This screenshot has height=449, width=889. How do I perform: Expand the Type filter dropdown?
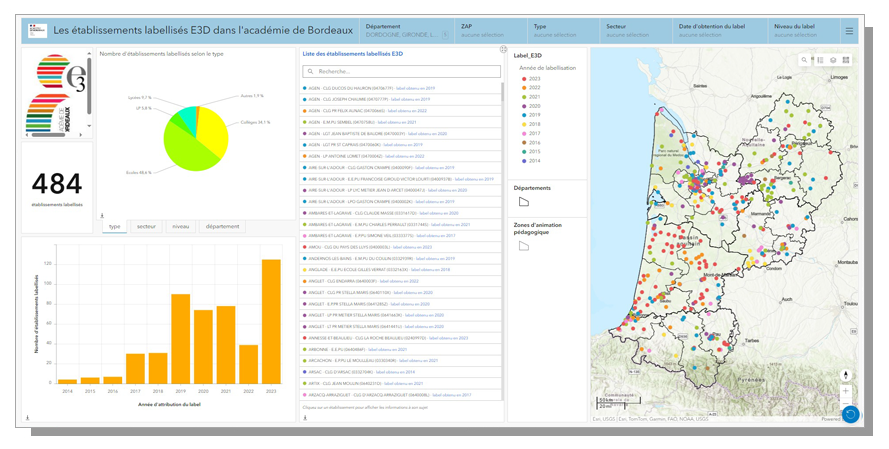pos(552,31)
